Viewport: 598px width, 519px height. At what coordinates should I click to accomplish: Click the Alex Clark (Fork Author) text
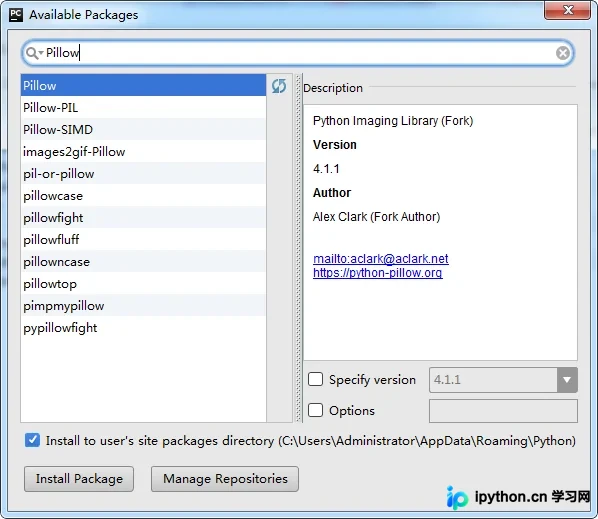[x=376, y=217]
